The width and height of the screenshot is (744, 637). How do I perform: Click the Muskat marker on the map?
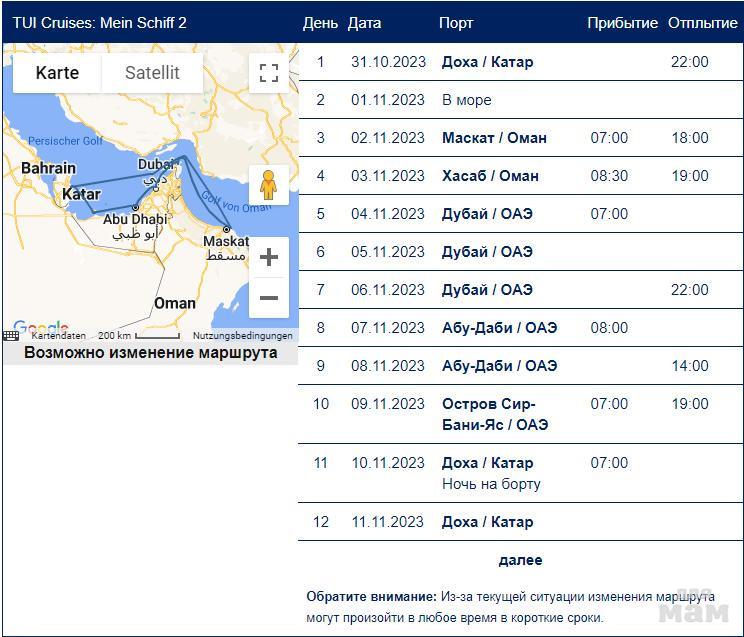pyautogui.click(x=227, y=229)
